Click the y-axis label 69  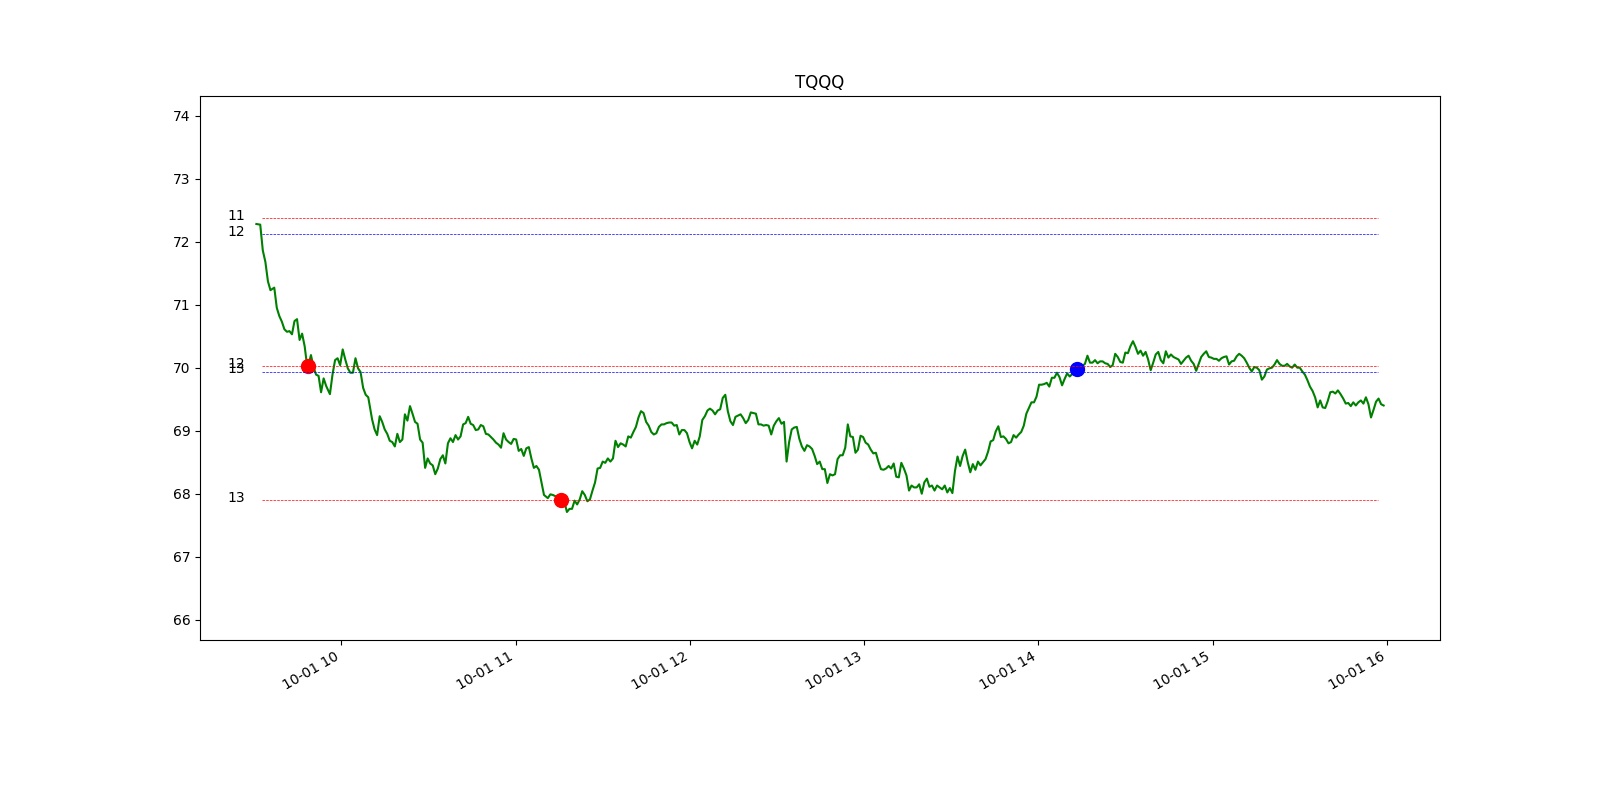[x=181, y=431]
